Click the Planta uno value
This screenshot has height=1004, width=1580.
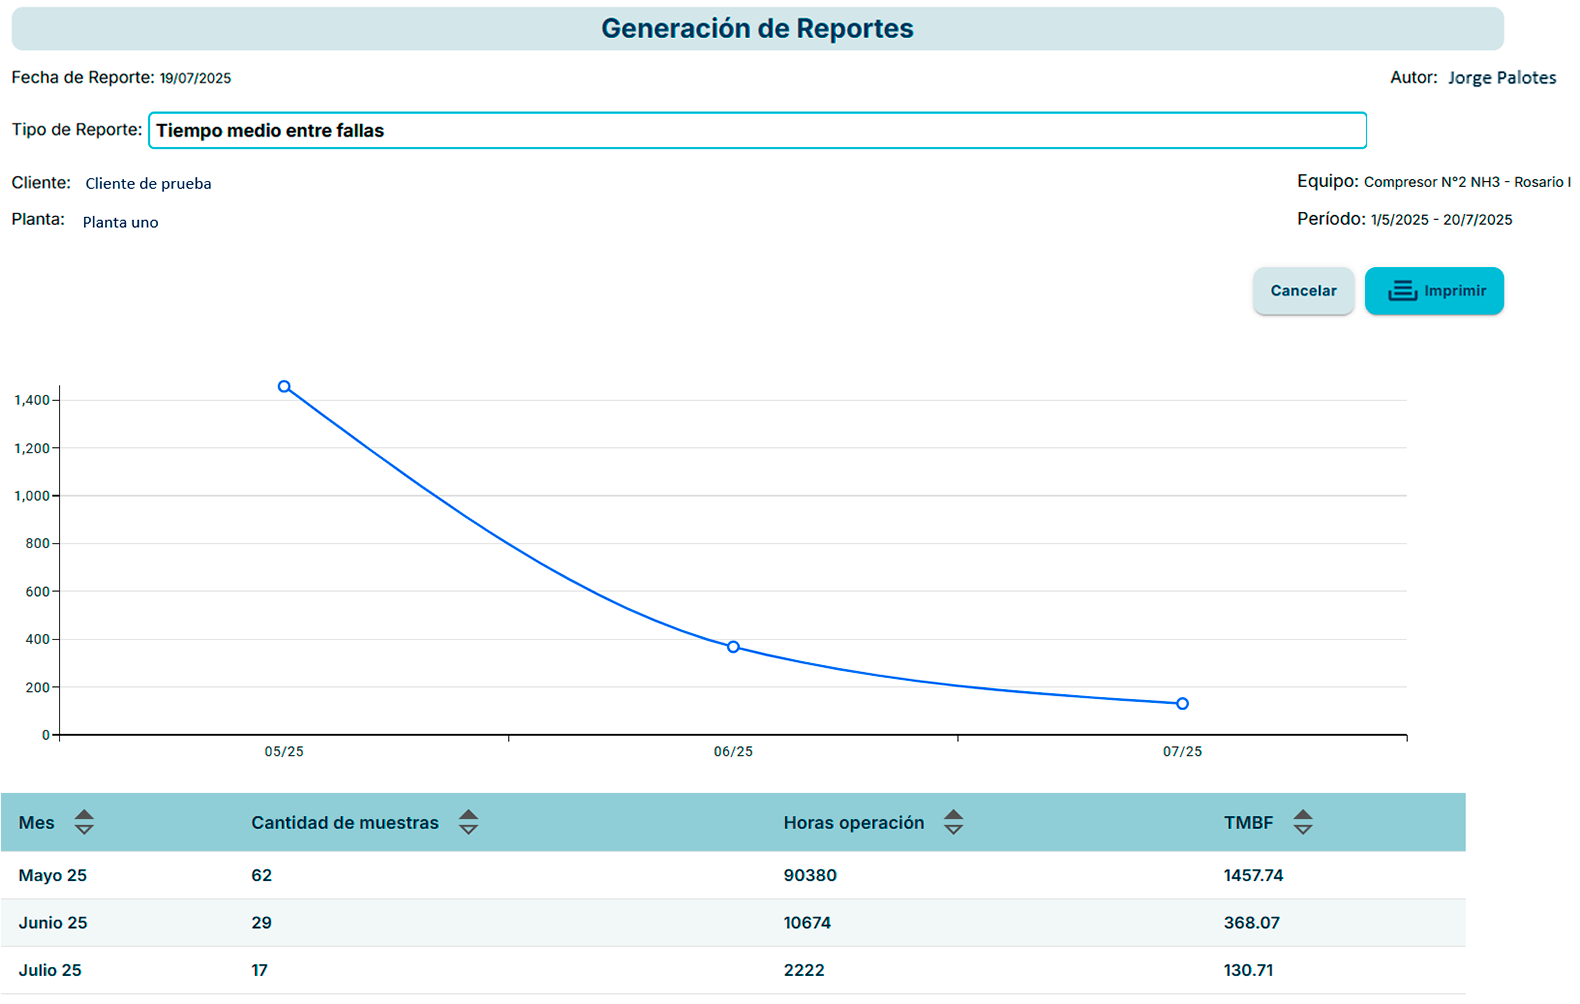click(120, 222)
